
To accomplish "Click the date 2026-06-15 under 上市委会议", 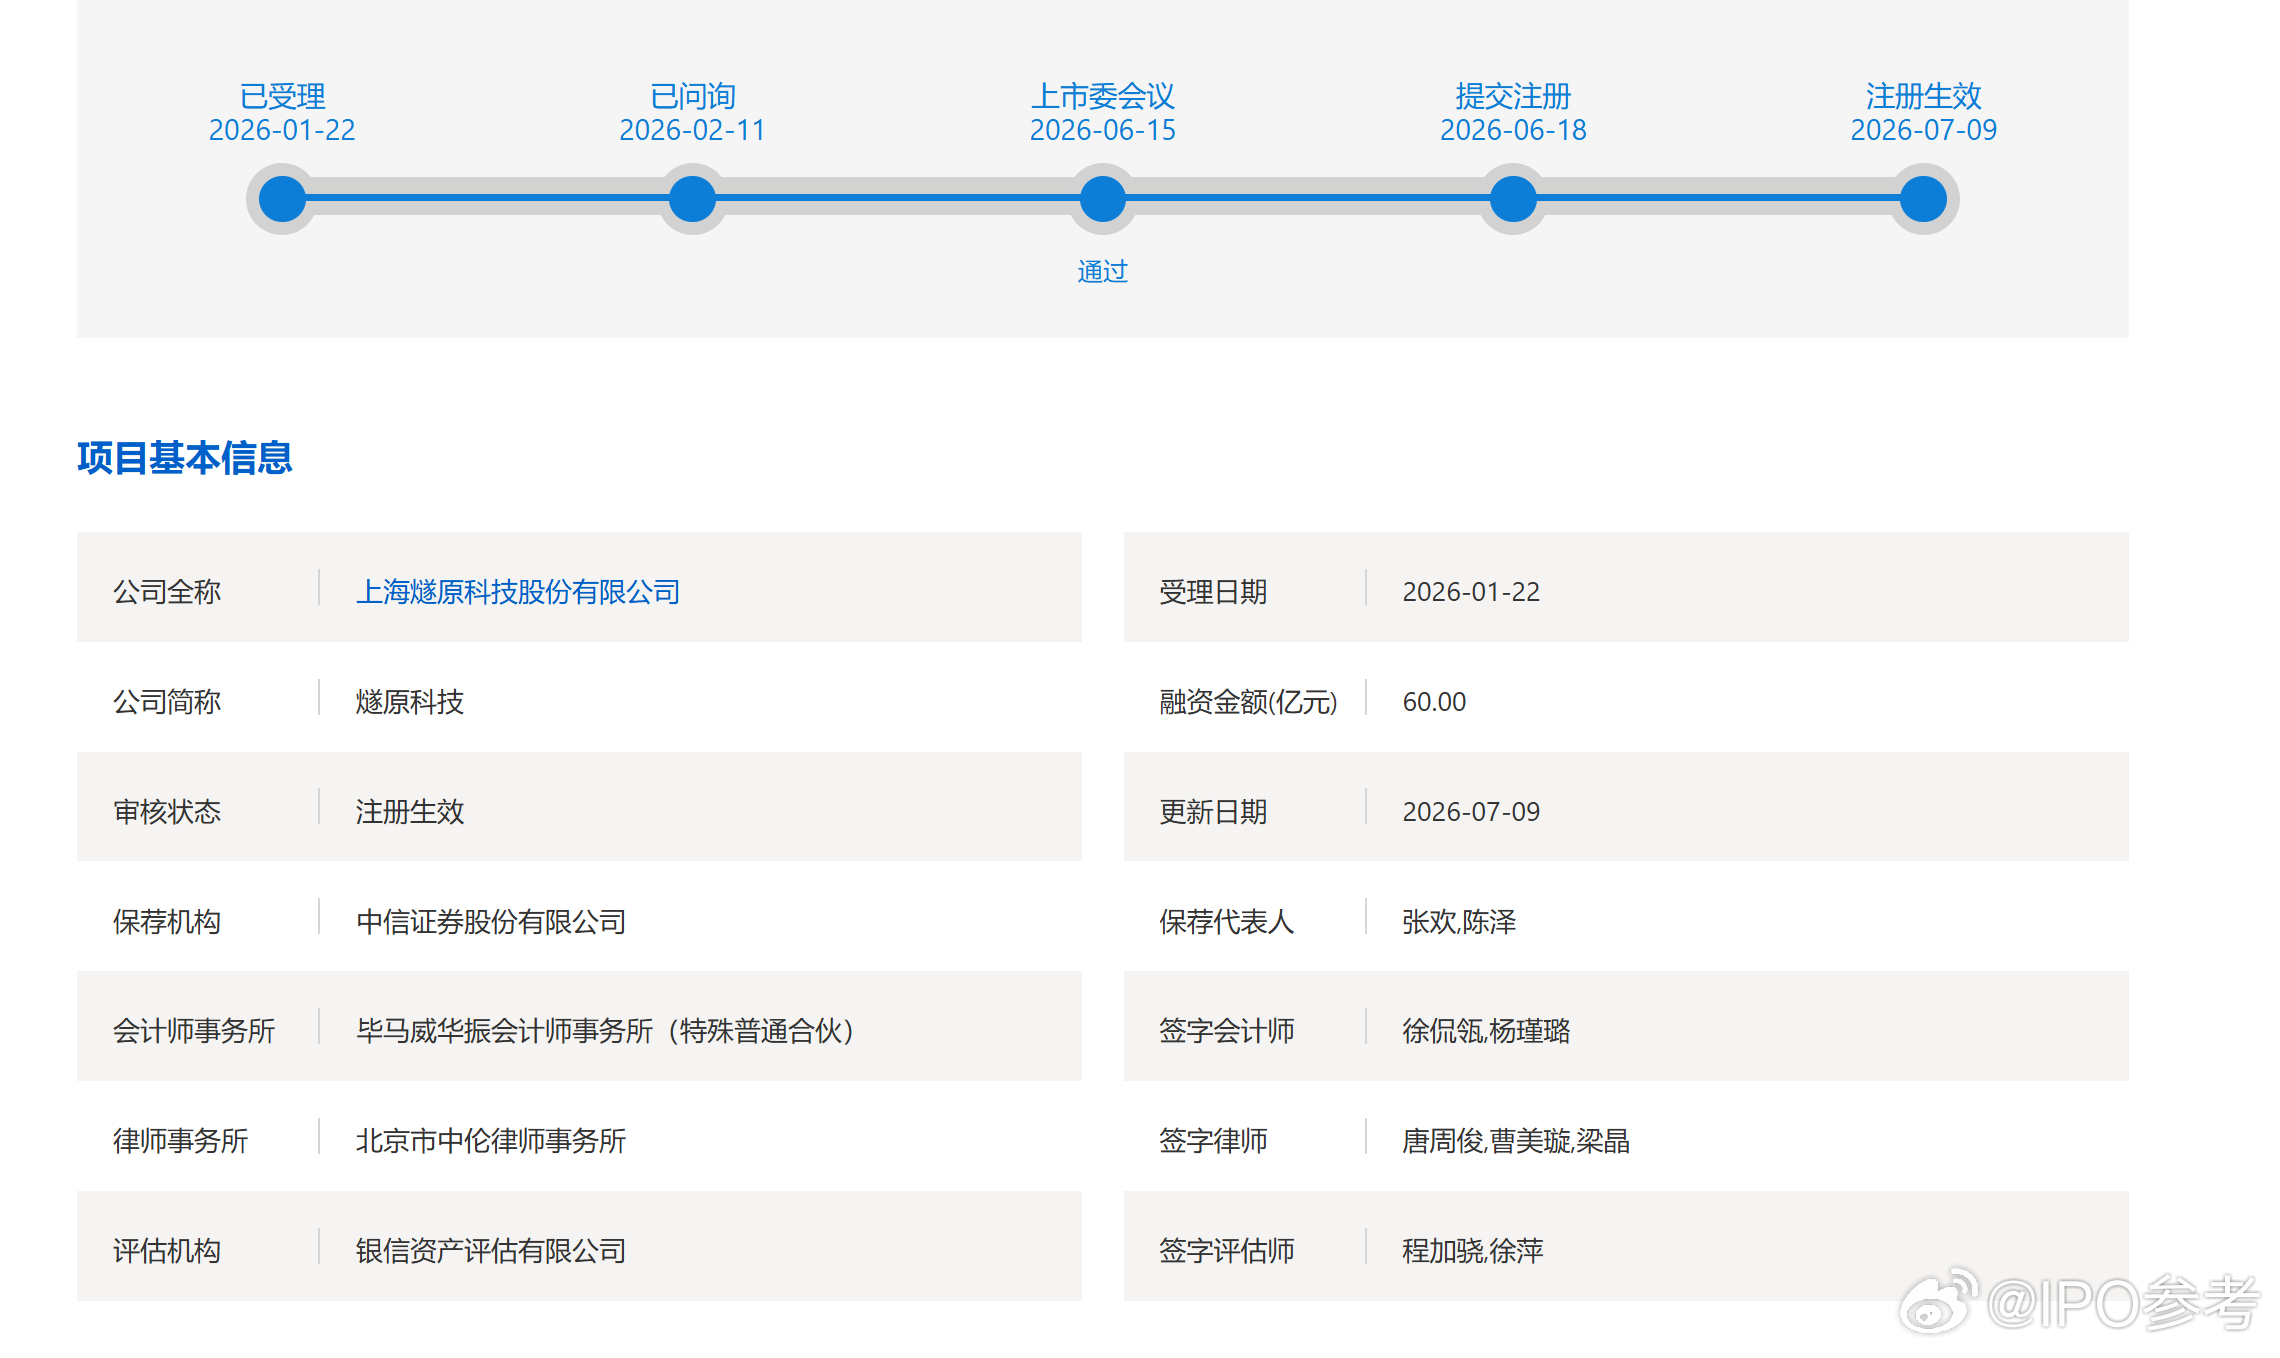I will [x=1103, y=130].
